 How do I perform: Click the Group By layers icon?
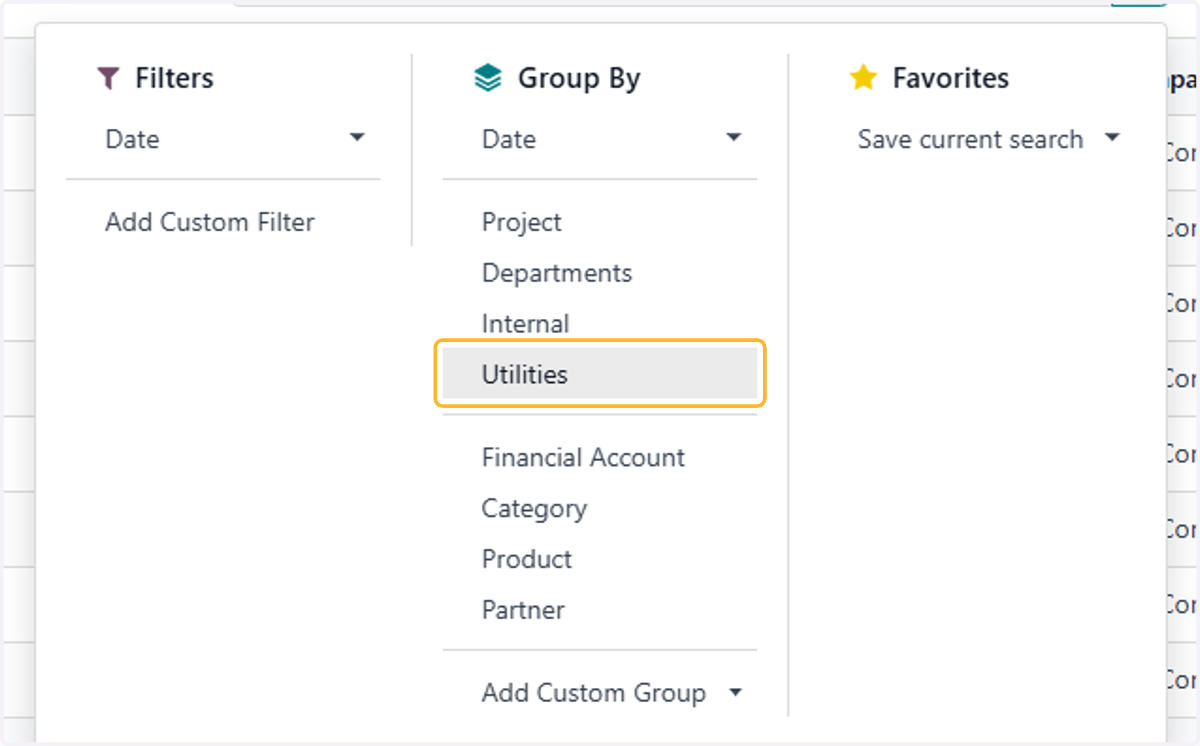(487, 79)
